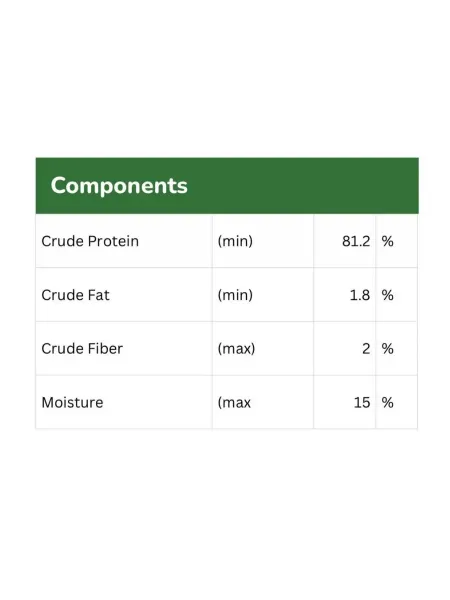Click the word Components in green banner
Screen dimensions: 450x600
pos(119,186)
